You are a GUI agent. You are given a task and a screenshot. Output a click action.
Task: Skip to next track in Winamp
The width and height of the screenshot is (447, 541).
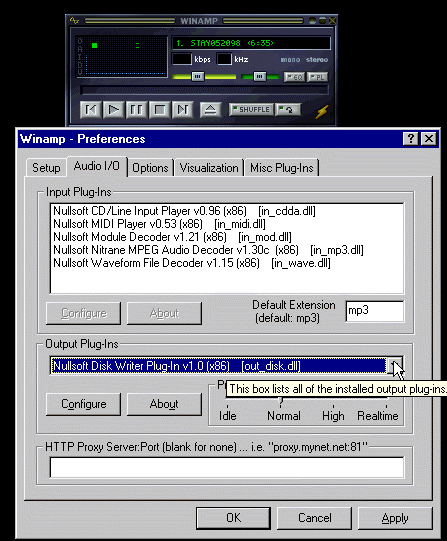182,110
